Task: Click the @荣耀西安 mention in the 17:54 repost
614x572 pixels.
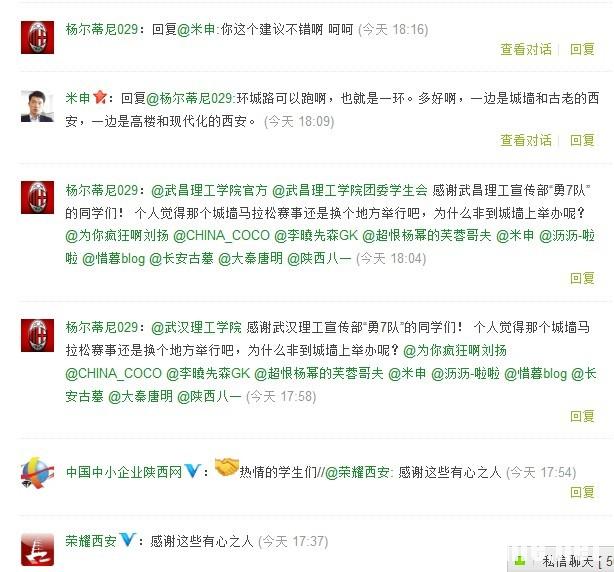Action: [358, 473]
